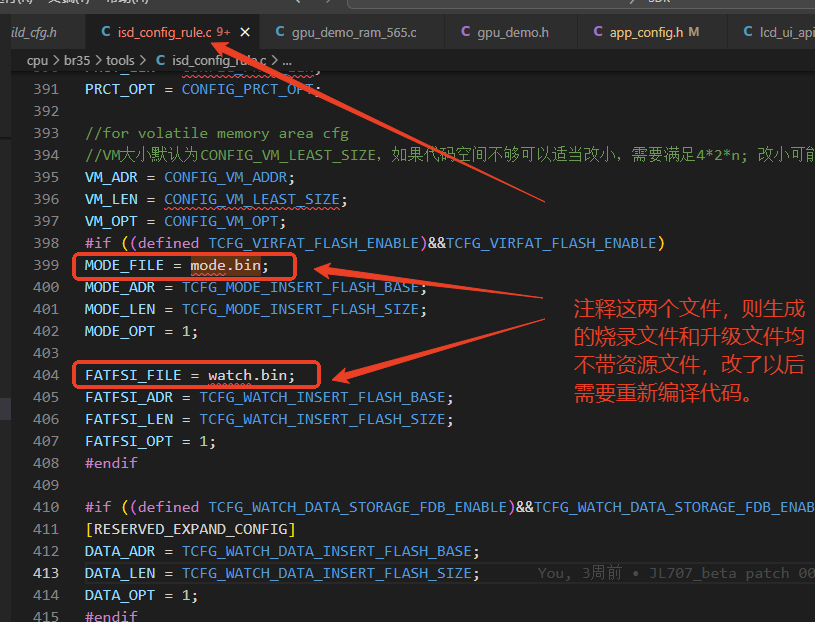Open the br35 breadcrumb dropdown
This screenshot has height=622, width=815.
click(77, 61)
